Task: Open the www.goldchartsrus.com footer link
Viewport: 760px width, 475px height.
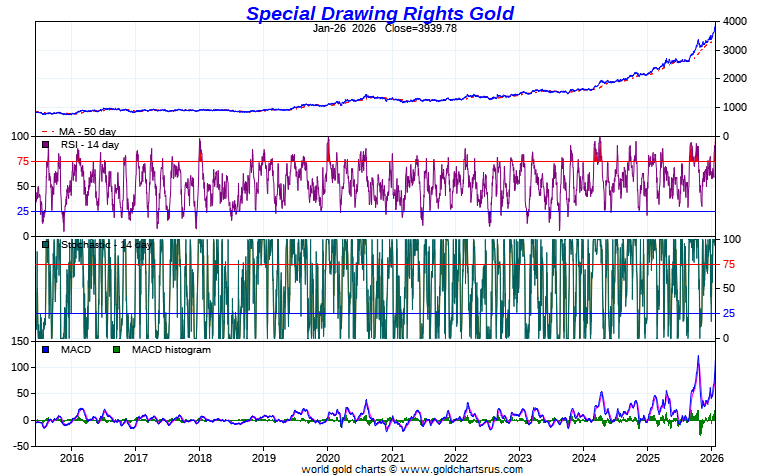Action: point(461,468)
